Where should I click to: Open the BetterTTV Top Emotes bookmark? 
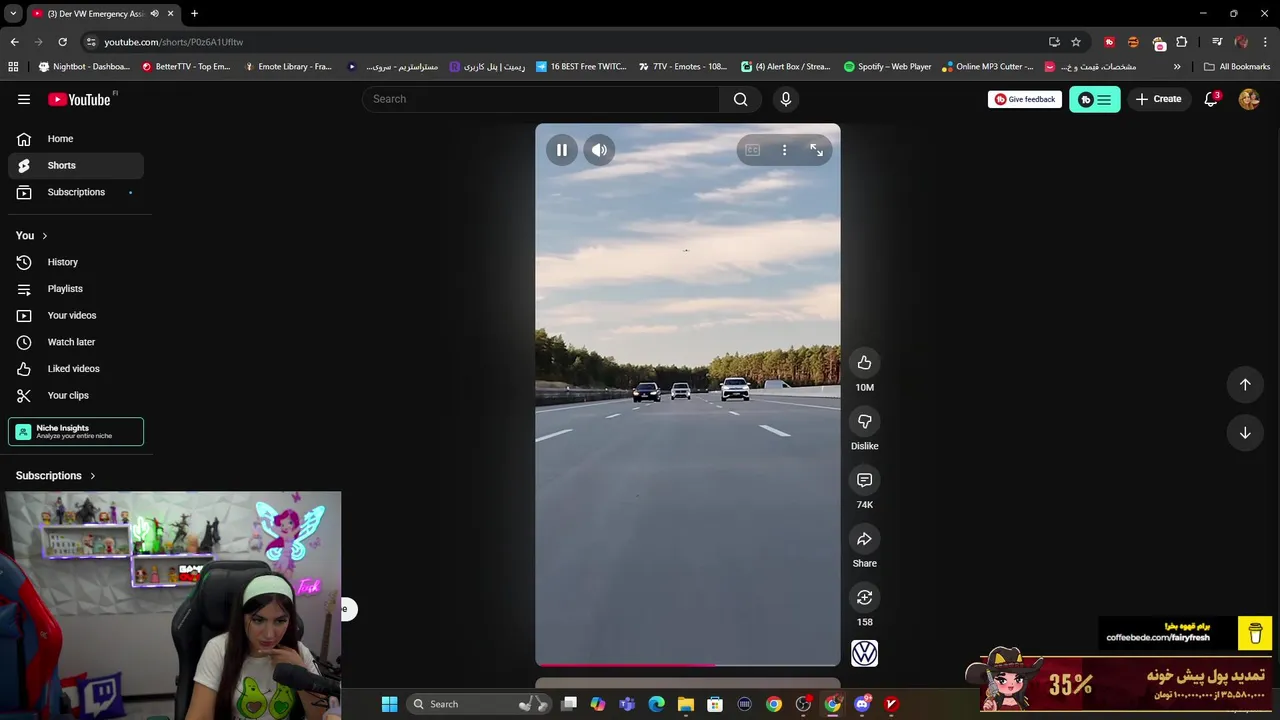186,67
